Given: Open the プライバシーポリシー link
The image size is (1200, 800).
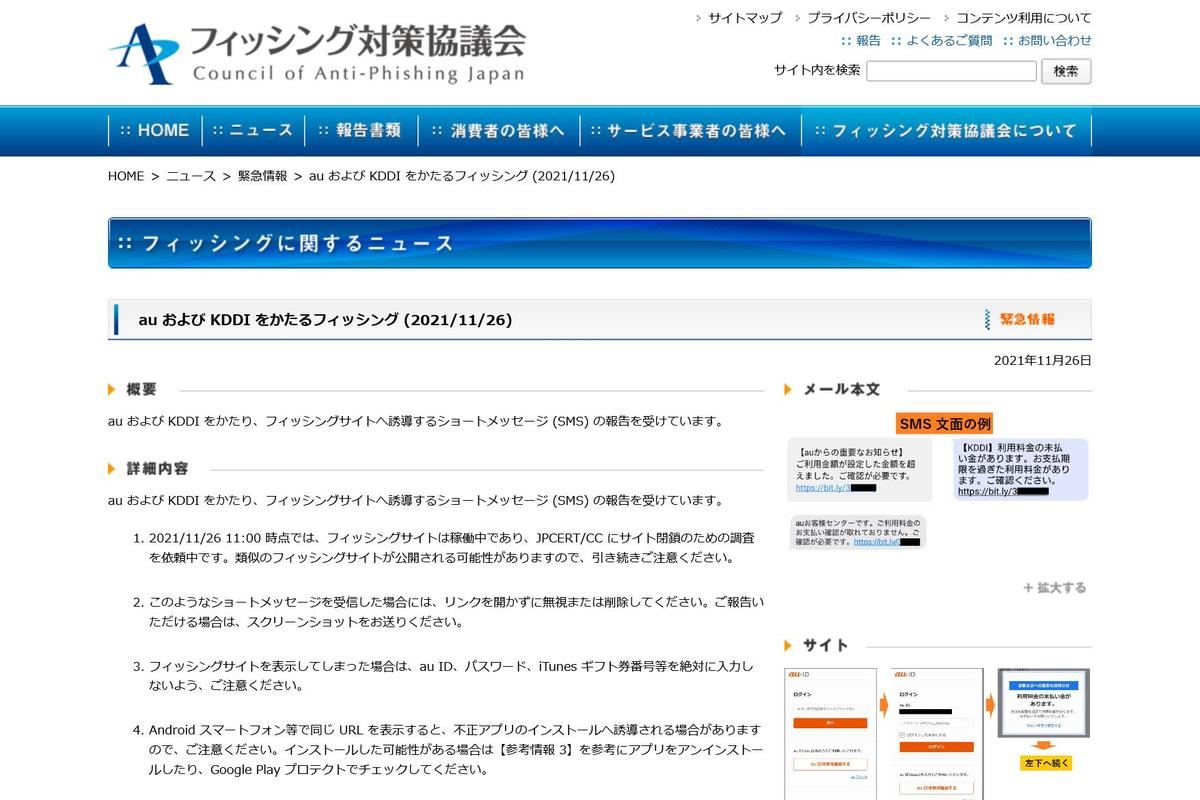Looking at the screenshot, I should pos(868,18).
